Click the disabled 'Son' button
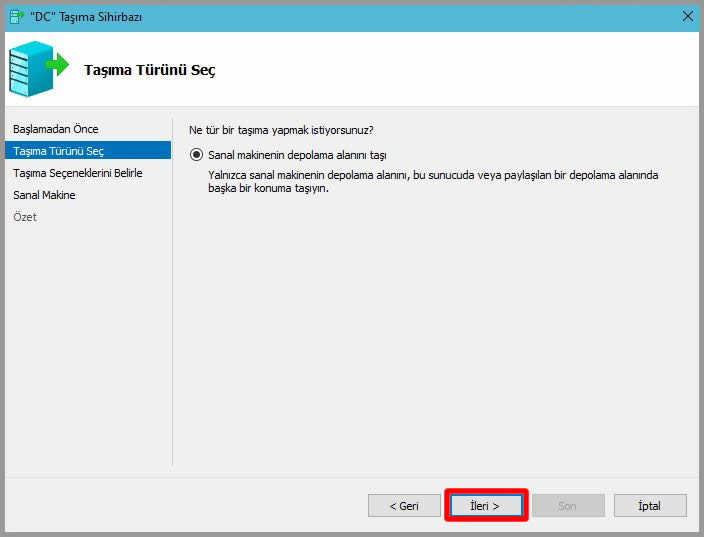This screenshot has width=704, height=537. 567,506
